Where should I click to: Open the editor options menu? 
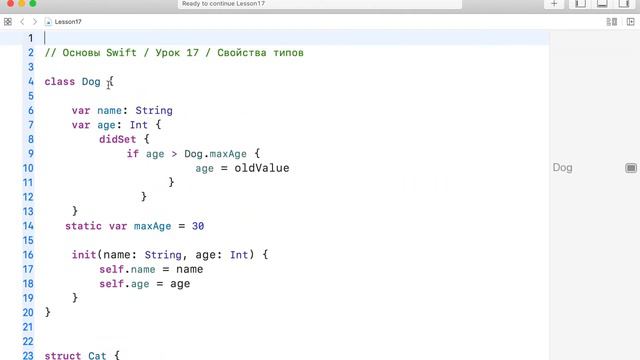[611, 22]
